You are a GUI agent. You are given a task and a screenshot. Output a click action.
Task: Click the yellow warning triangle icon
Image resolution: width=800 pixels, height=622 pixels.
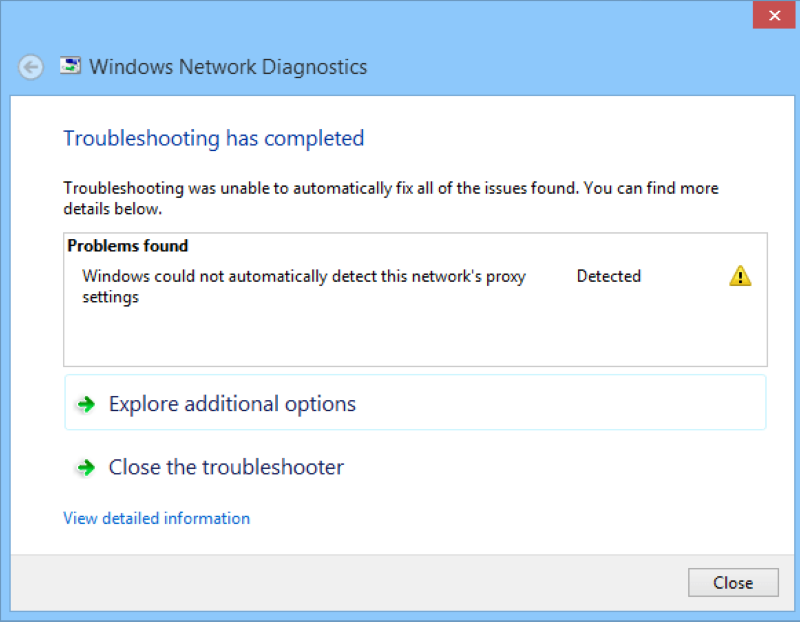pos(740,276)
